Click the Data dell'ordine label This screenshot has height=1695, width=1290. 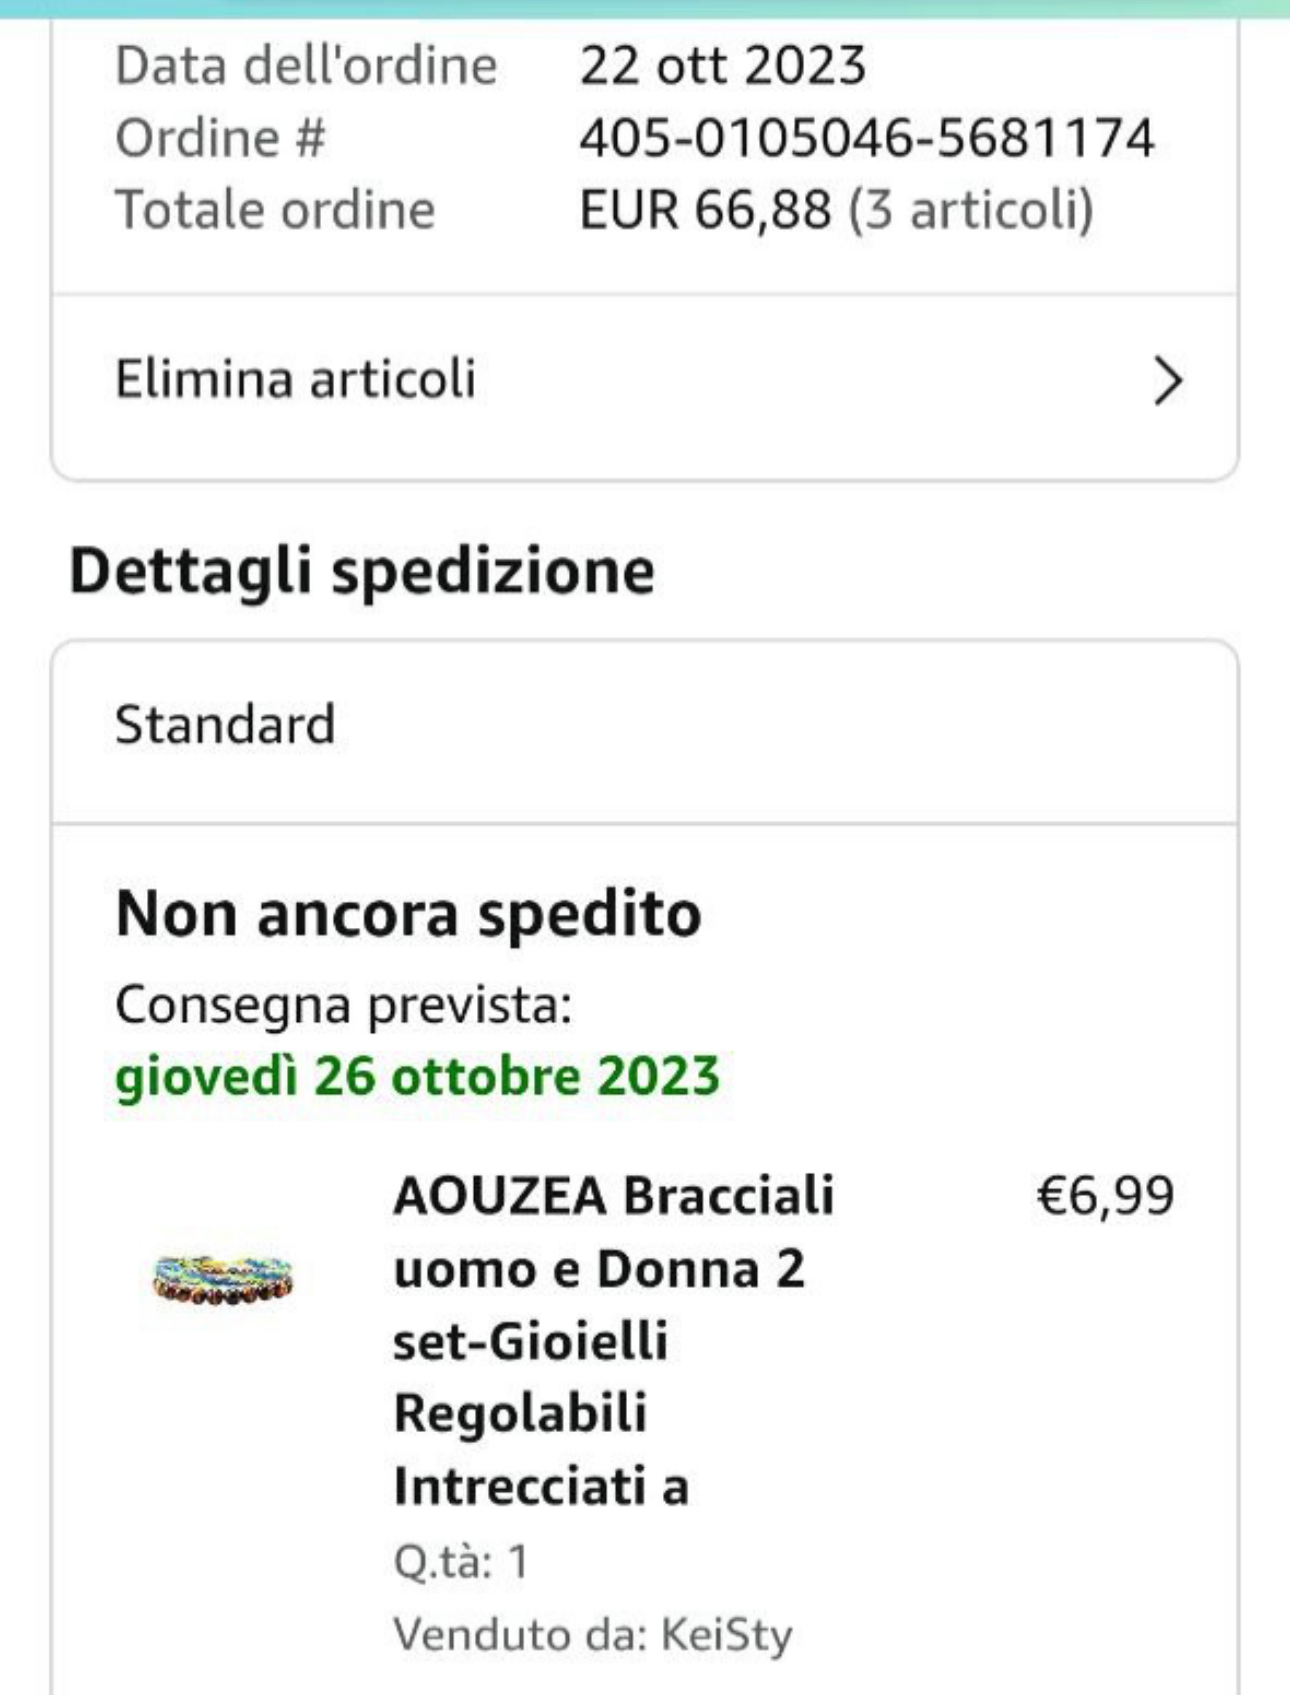pyautogui.click(x=306, y=66)
